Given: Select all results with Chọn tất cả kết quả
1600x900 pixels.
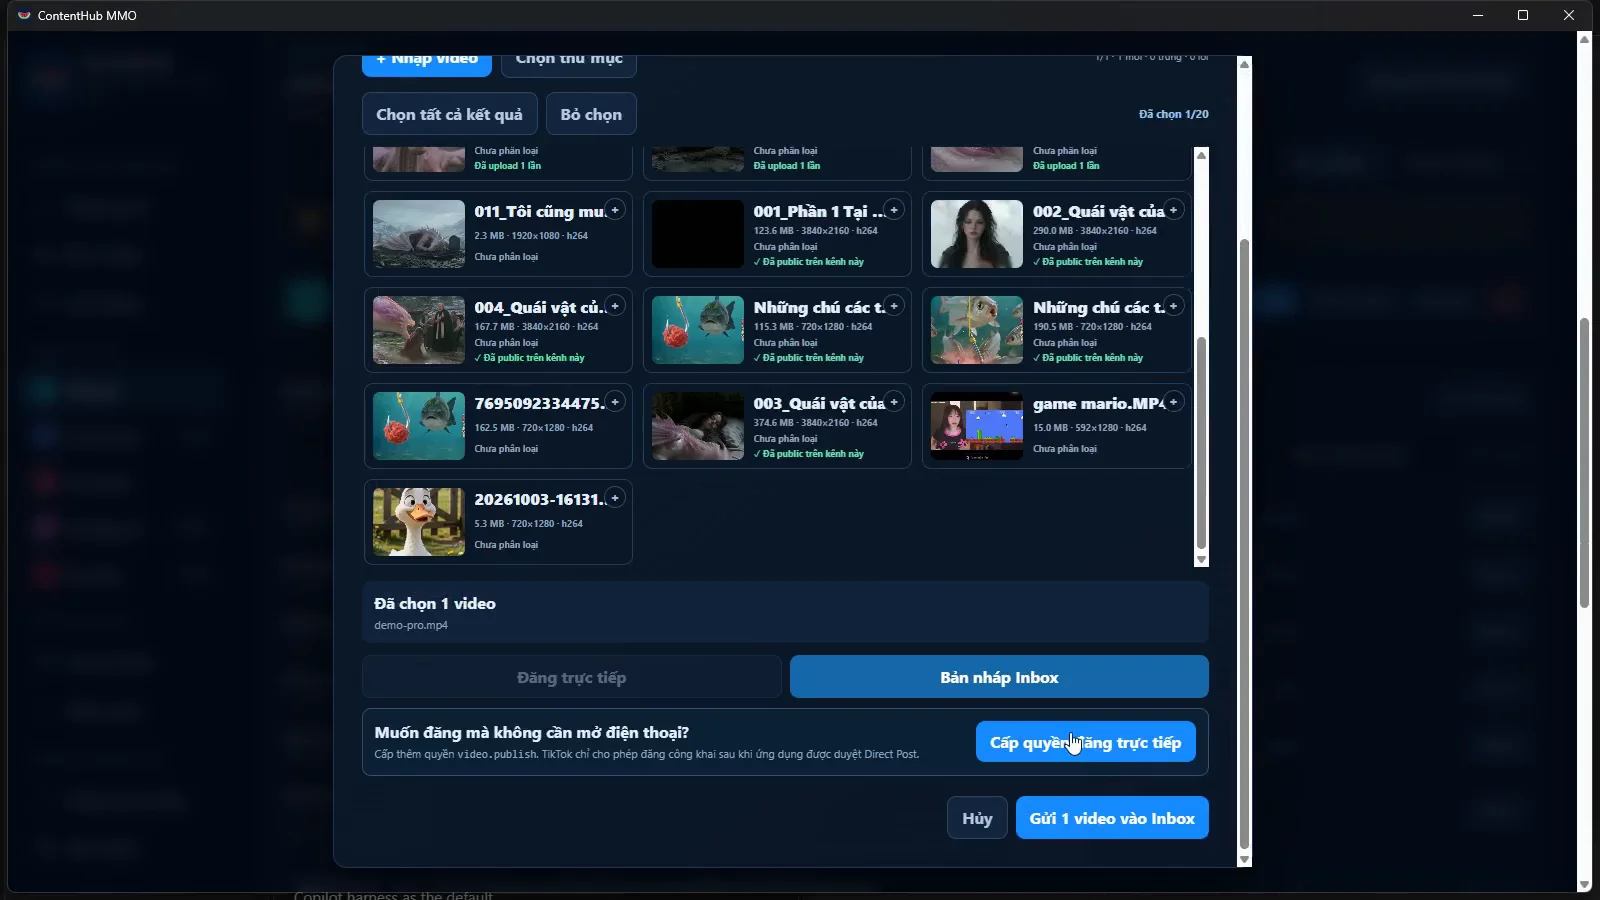Looking at the screenshot, I should 449,114.
